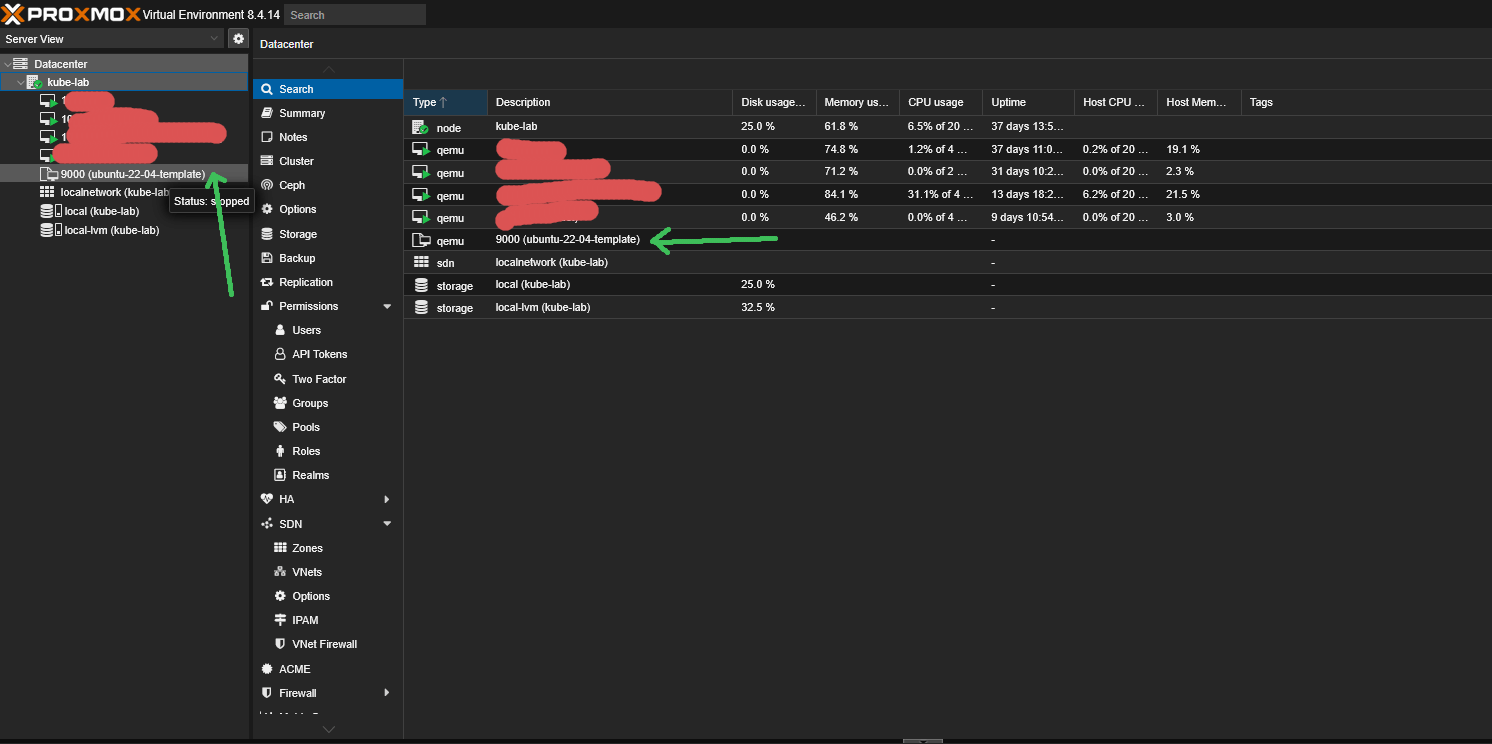The height and width of the screenshot is (744, 1492).
Task: Open Two Factor settings
Action: (319, 379)
